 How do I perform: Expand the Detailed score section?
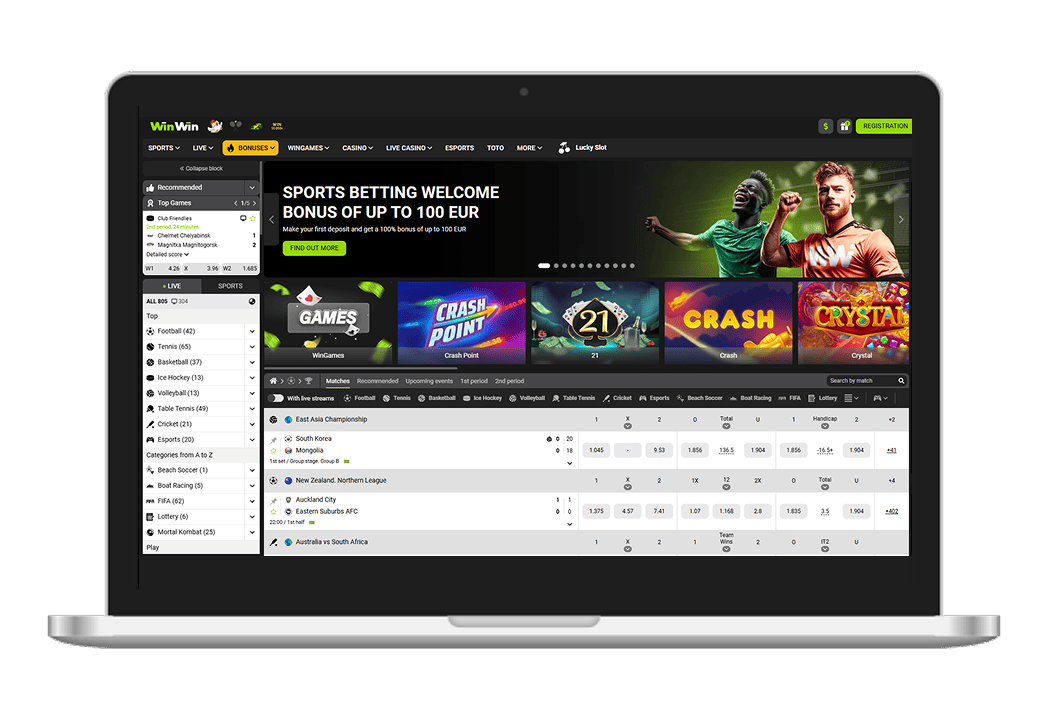tap(168, 255)
